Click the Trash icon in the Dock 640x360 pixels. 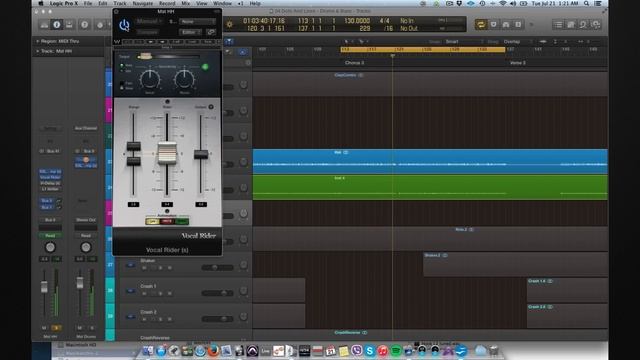tap(494, 351)
